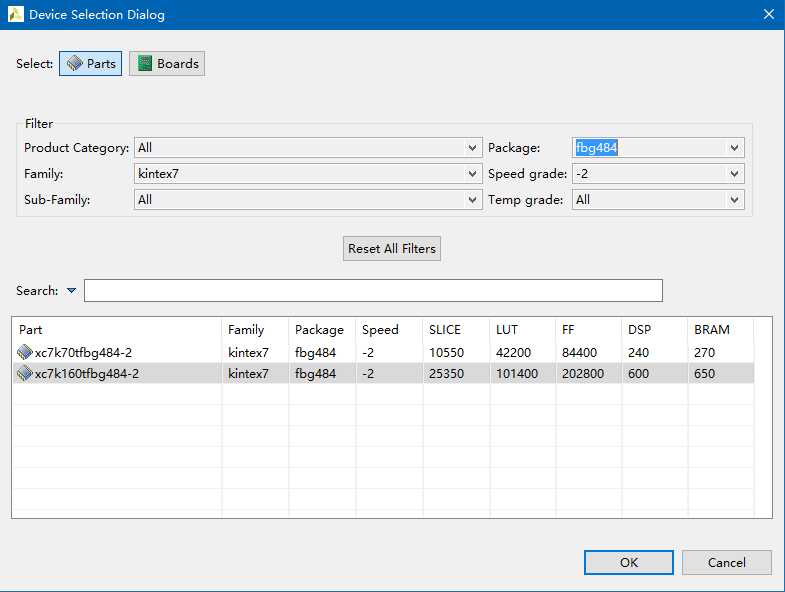Click Reset All Filters button
Image resolution: width=785 pixels, height=592 pixels.
coord(392,248)
